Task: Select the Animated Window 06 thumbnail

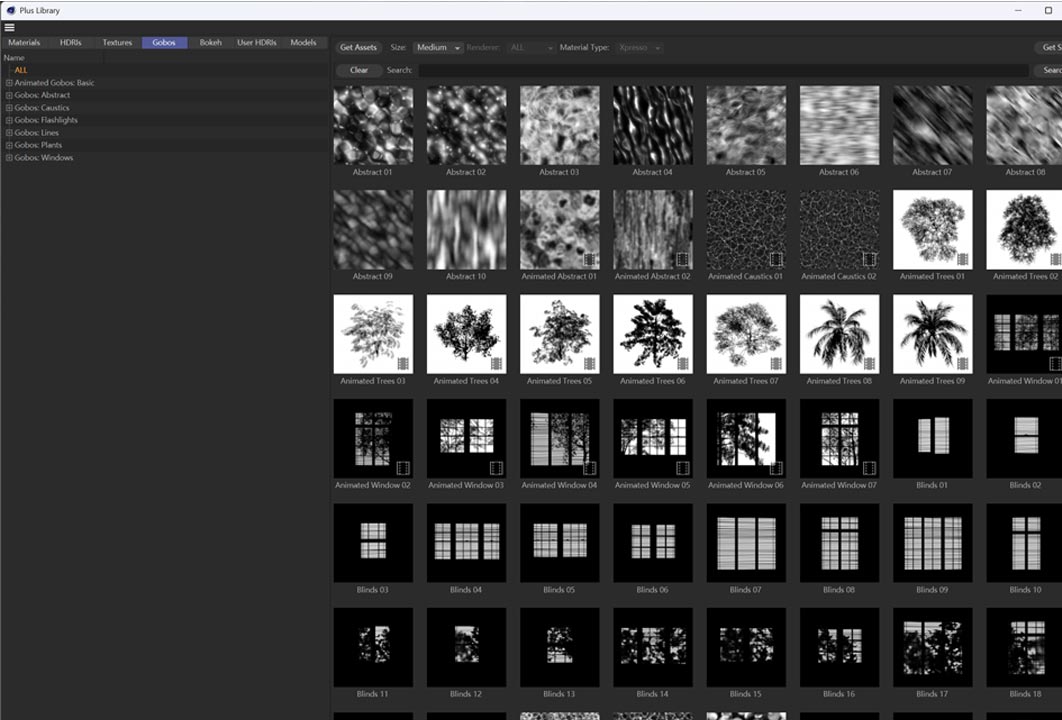Action: coord(745,439)
